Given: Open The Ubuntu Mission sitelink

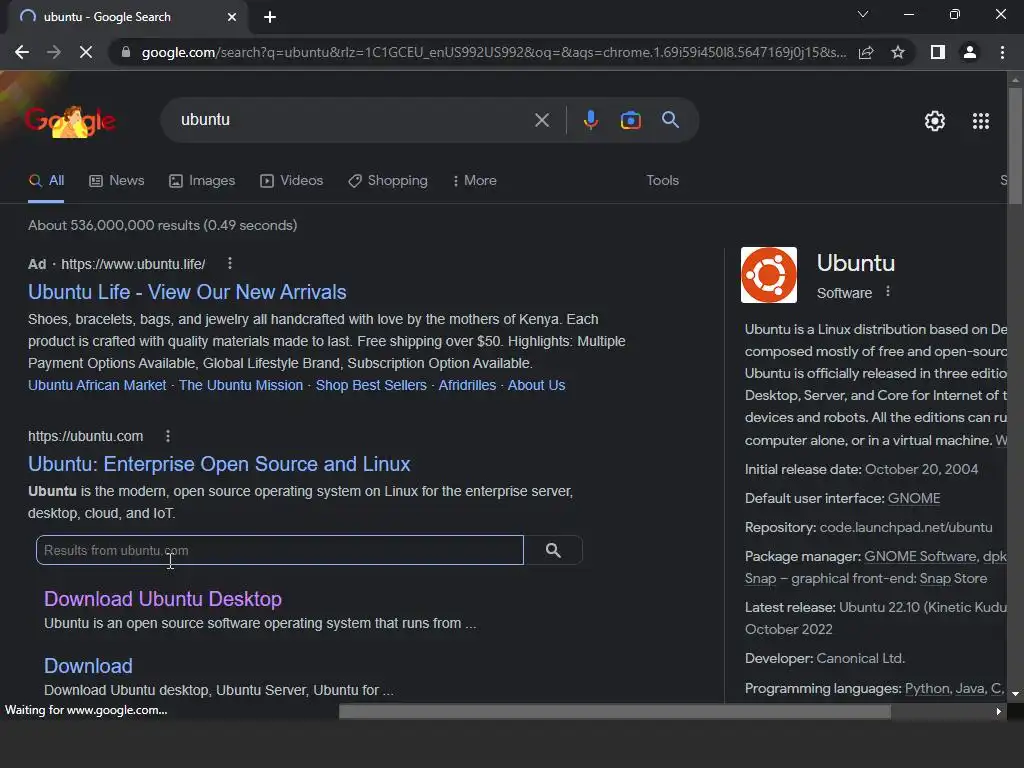Looking at the screenshot, I should tap(241, 385).
